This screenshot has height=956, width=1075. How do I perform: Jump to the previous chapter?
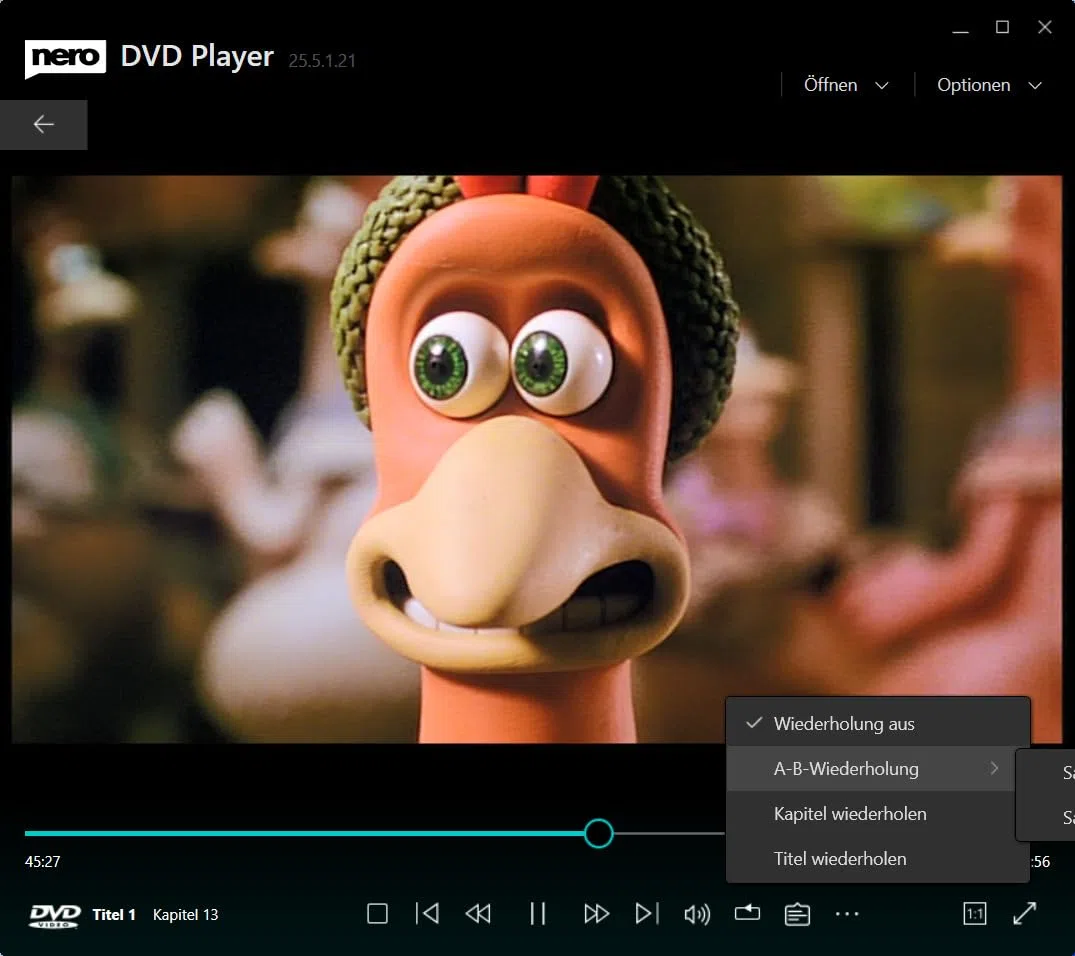(x=428, y=913)
